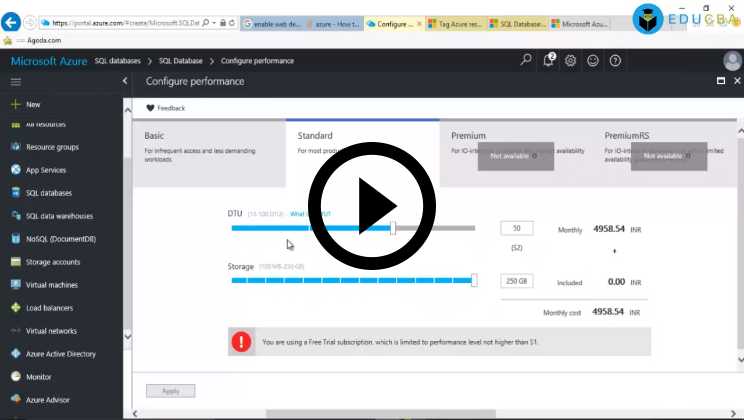Select the Basic pricing tier tab
Screen dimensions: 744x420
coord(208,150)
